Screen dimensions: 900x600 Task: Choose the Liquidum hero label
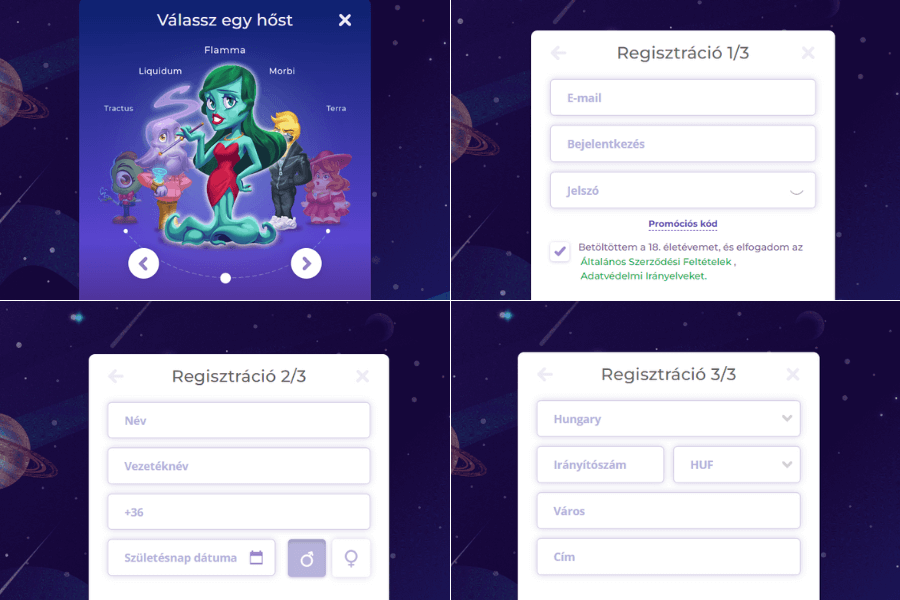pyautogui.click(x=160, y=71)
